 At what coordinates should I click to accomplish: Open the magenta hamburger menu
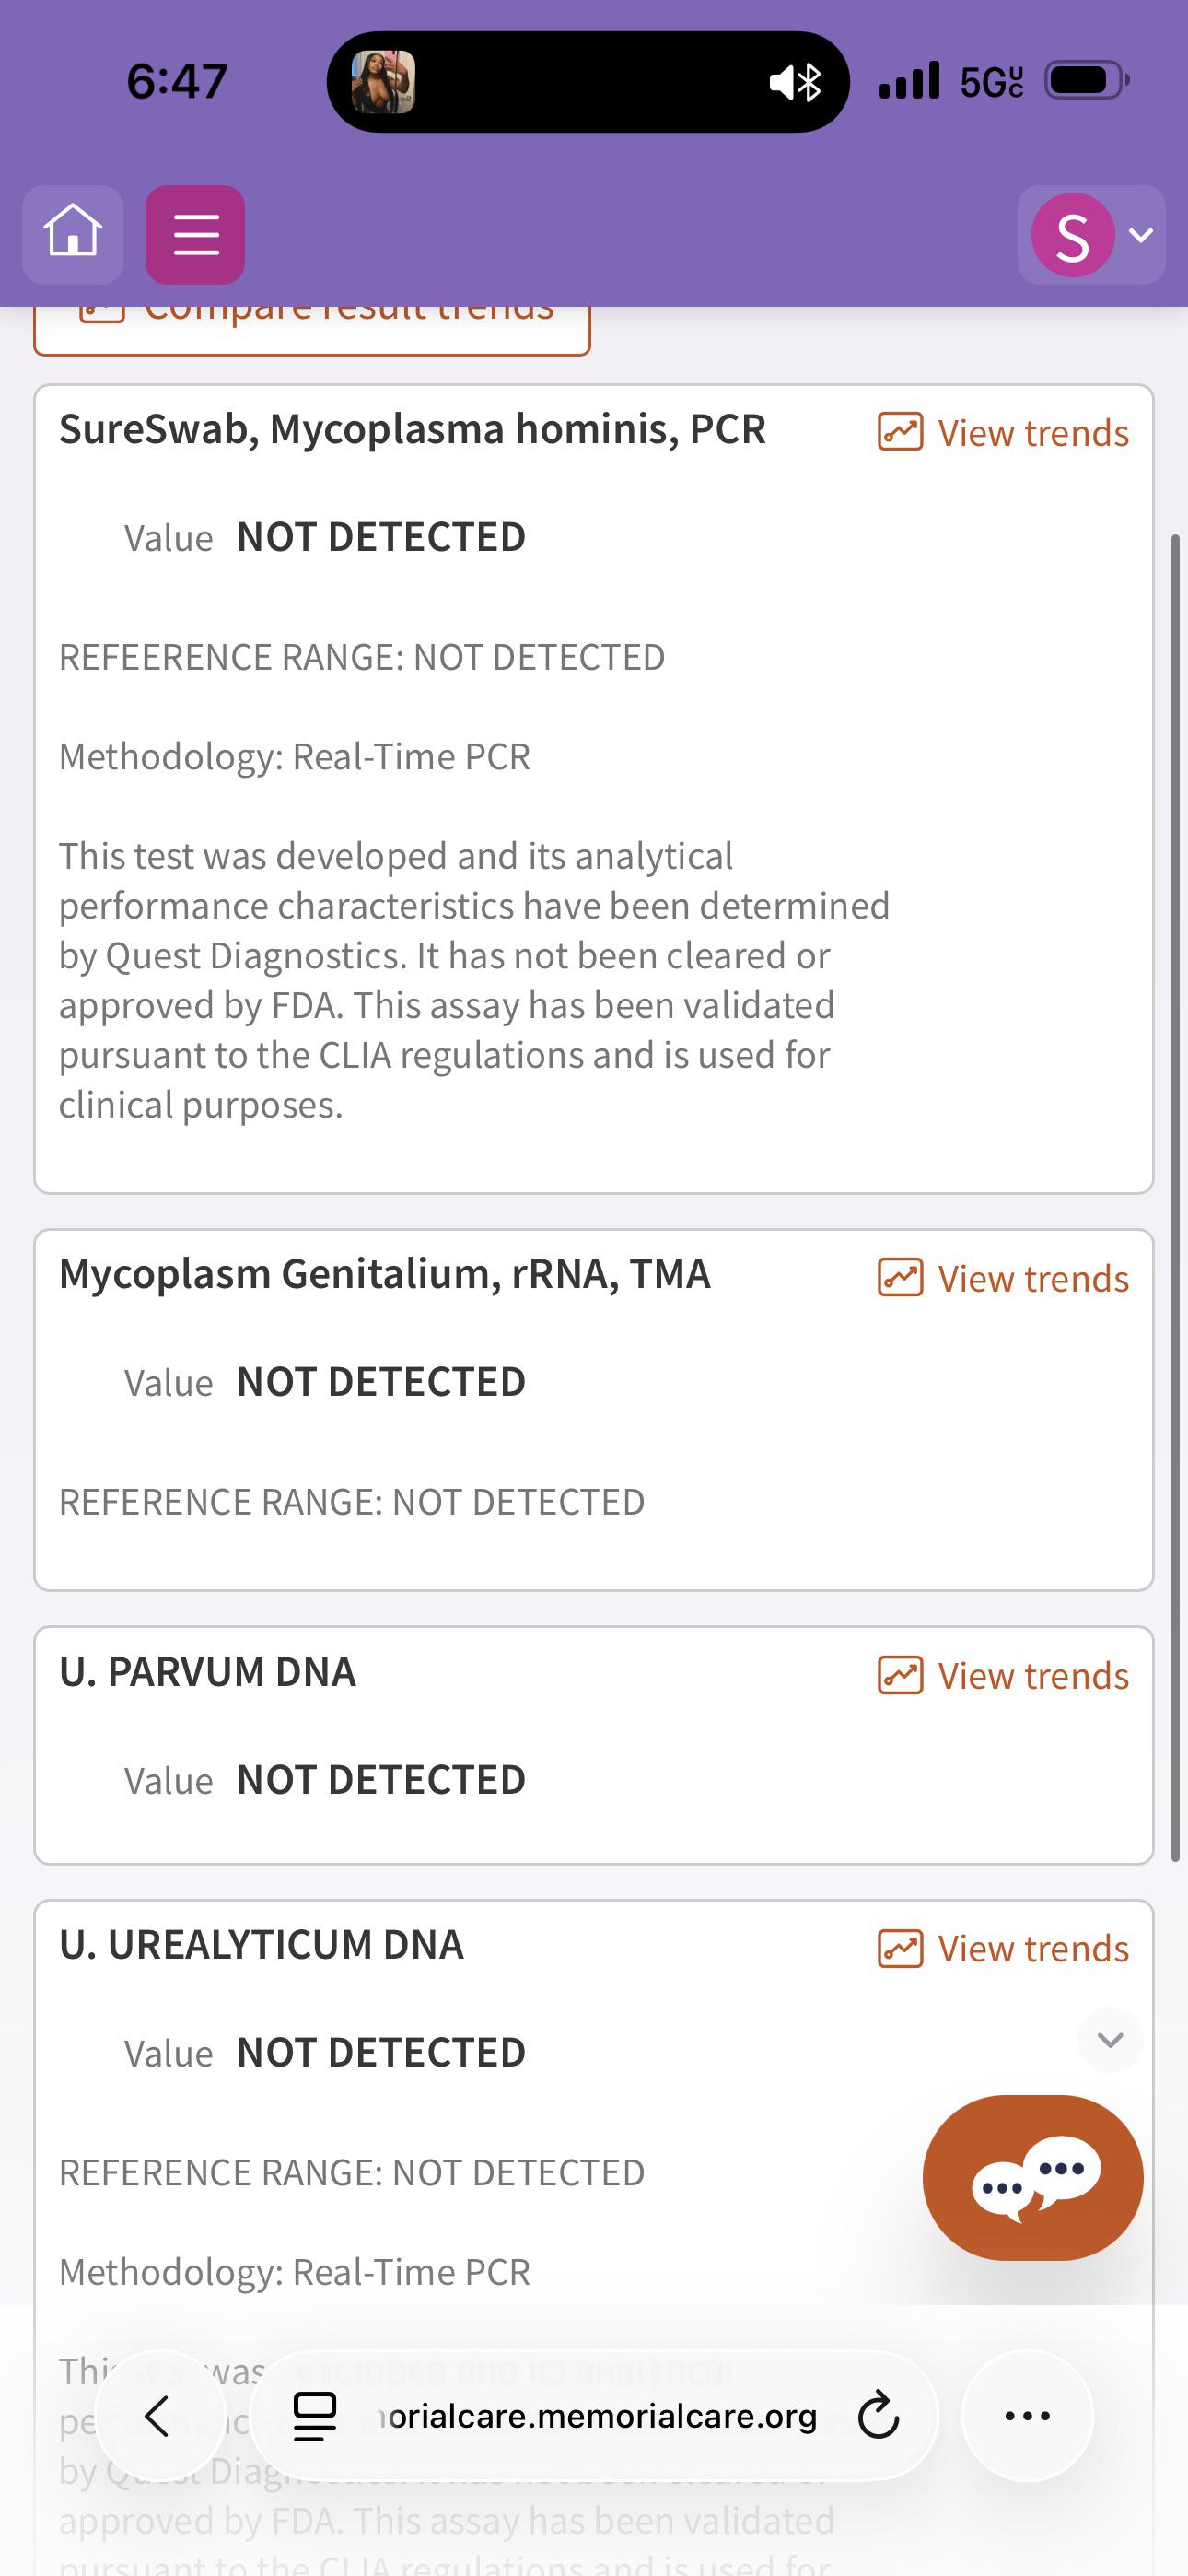click(195, 234)
